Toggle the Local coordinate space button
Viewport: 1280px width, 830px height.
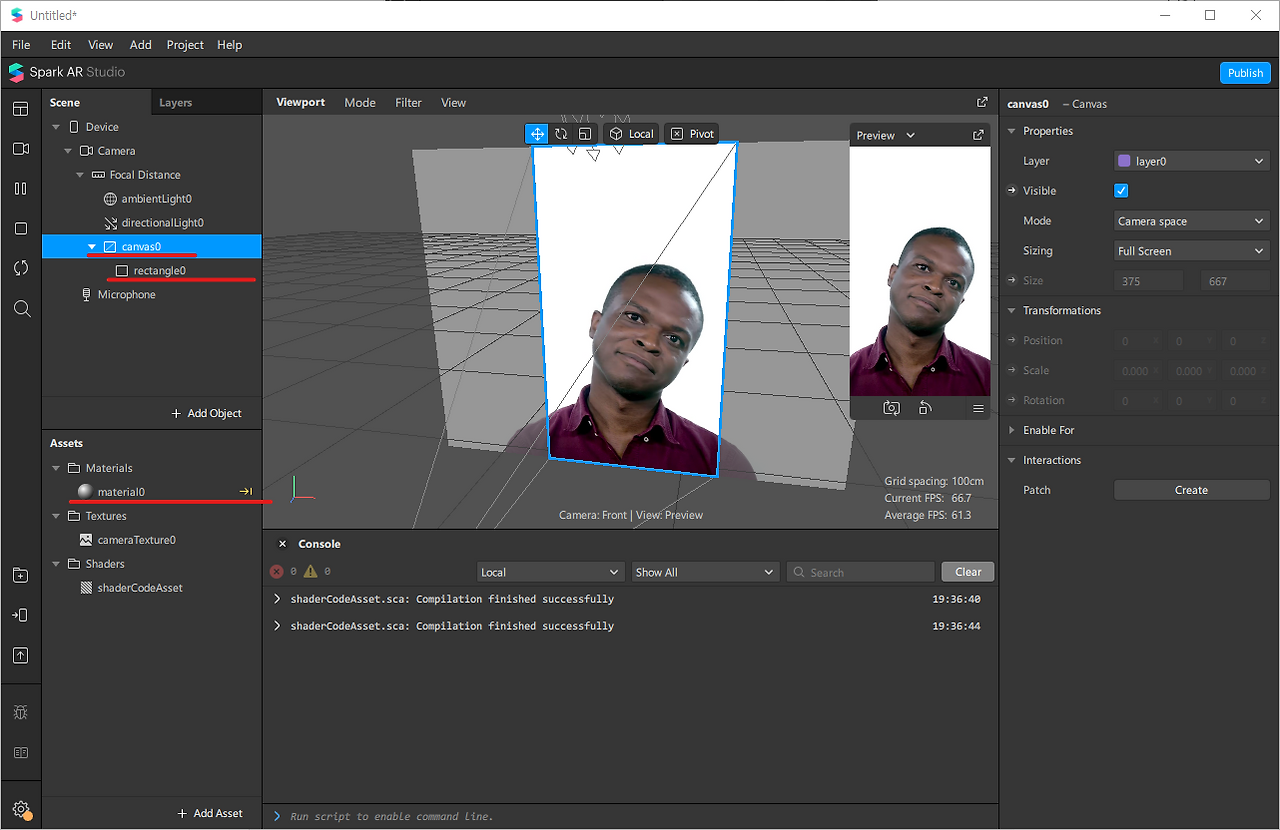631,134
